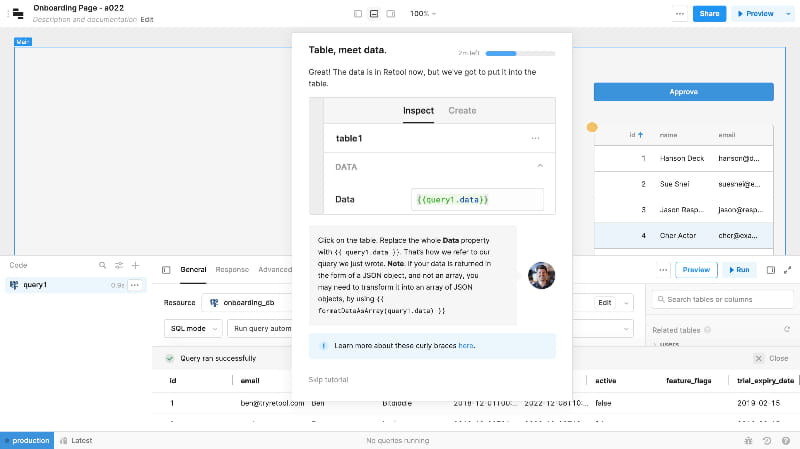Open the Run query automatically dropdown
This screenshot has width=800, height=449.
pyautogui.click(x=260, y=329)
